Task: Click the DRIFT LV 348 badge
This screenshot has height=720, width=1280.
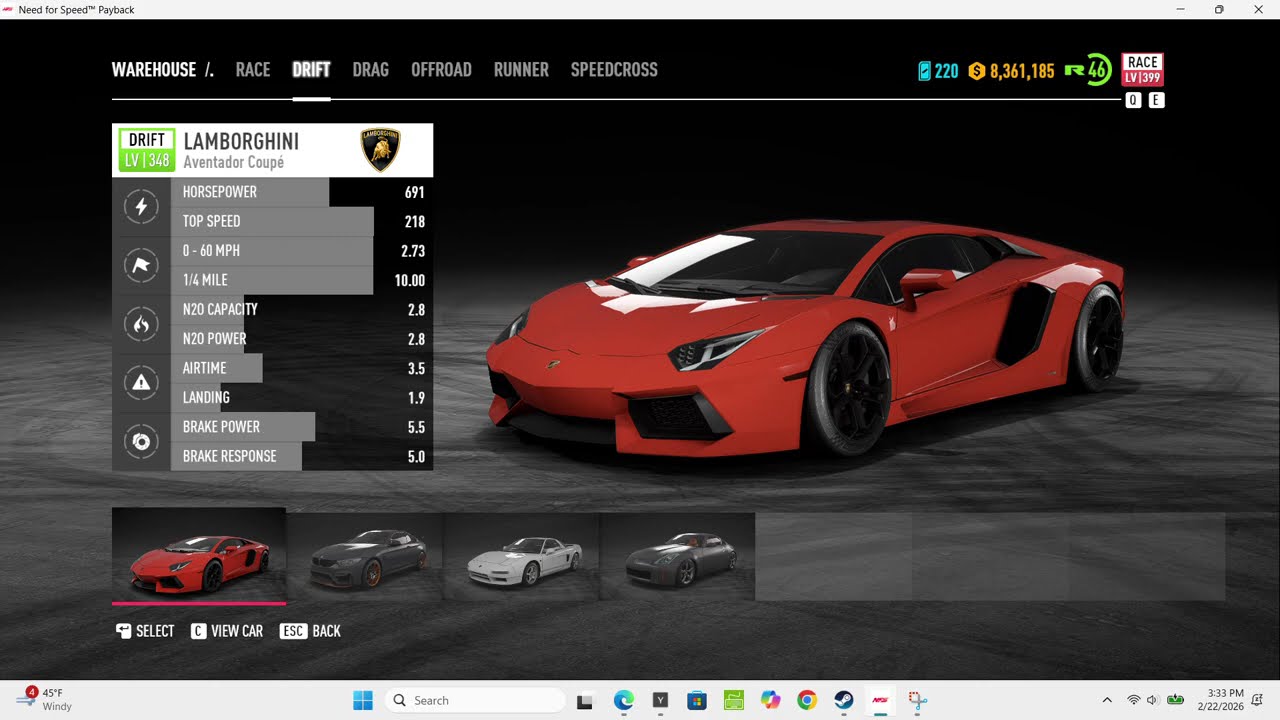Action: tap(146, 150)
